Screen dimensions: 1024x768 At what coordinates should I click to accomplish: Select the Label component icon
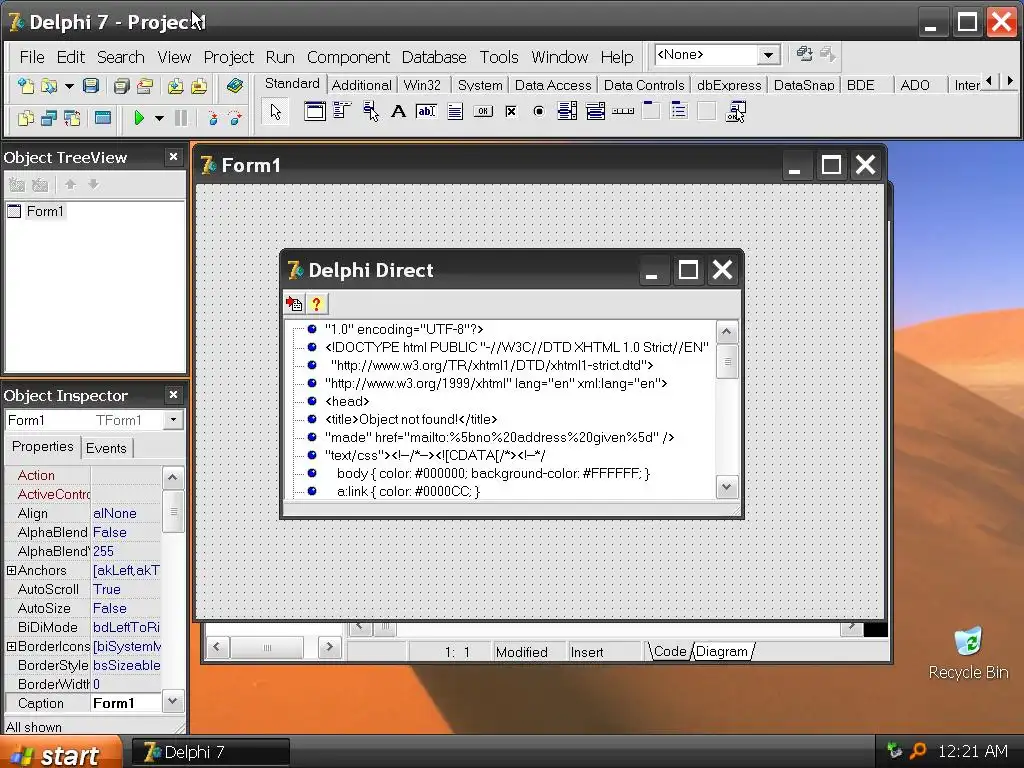398,112
